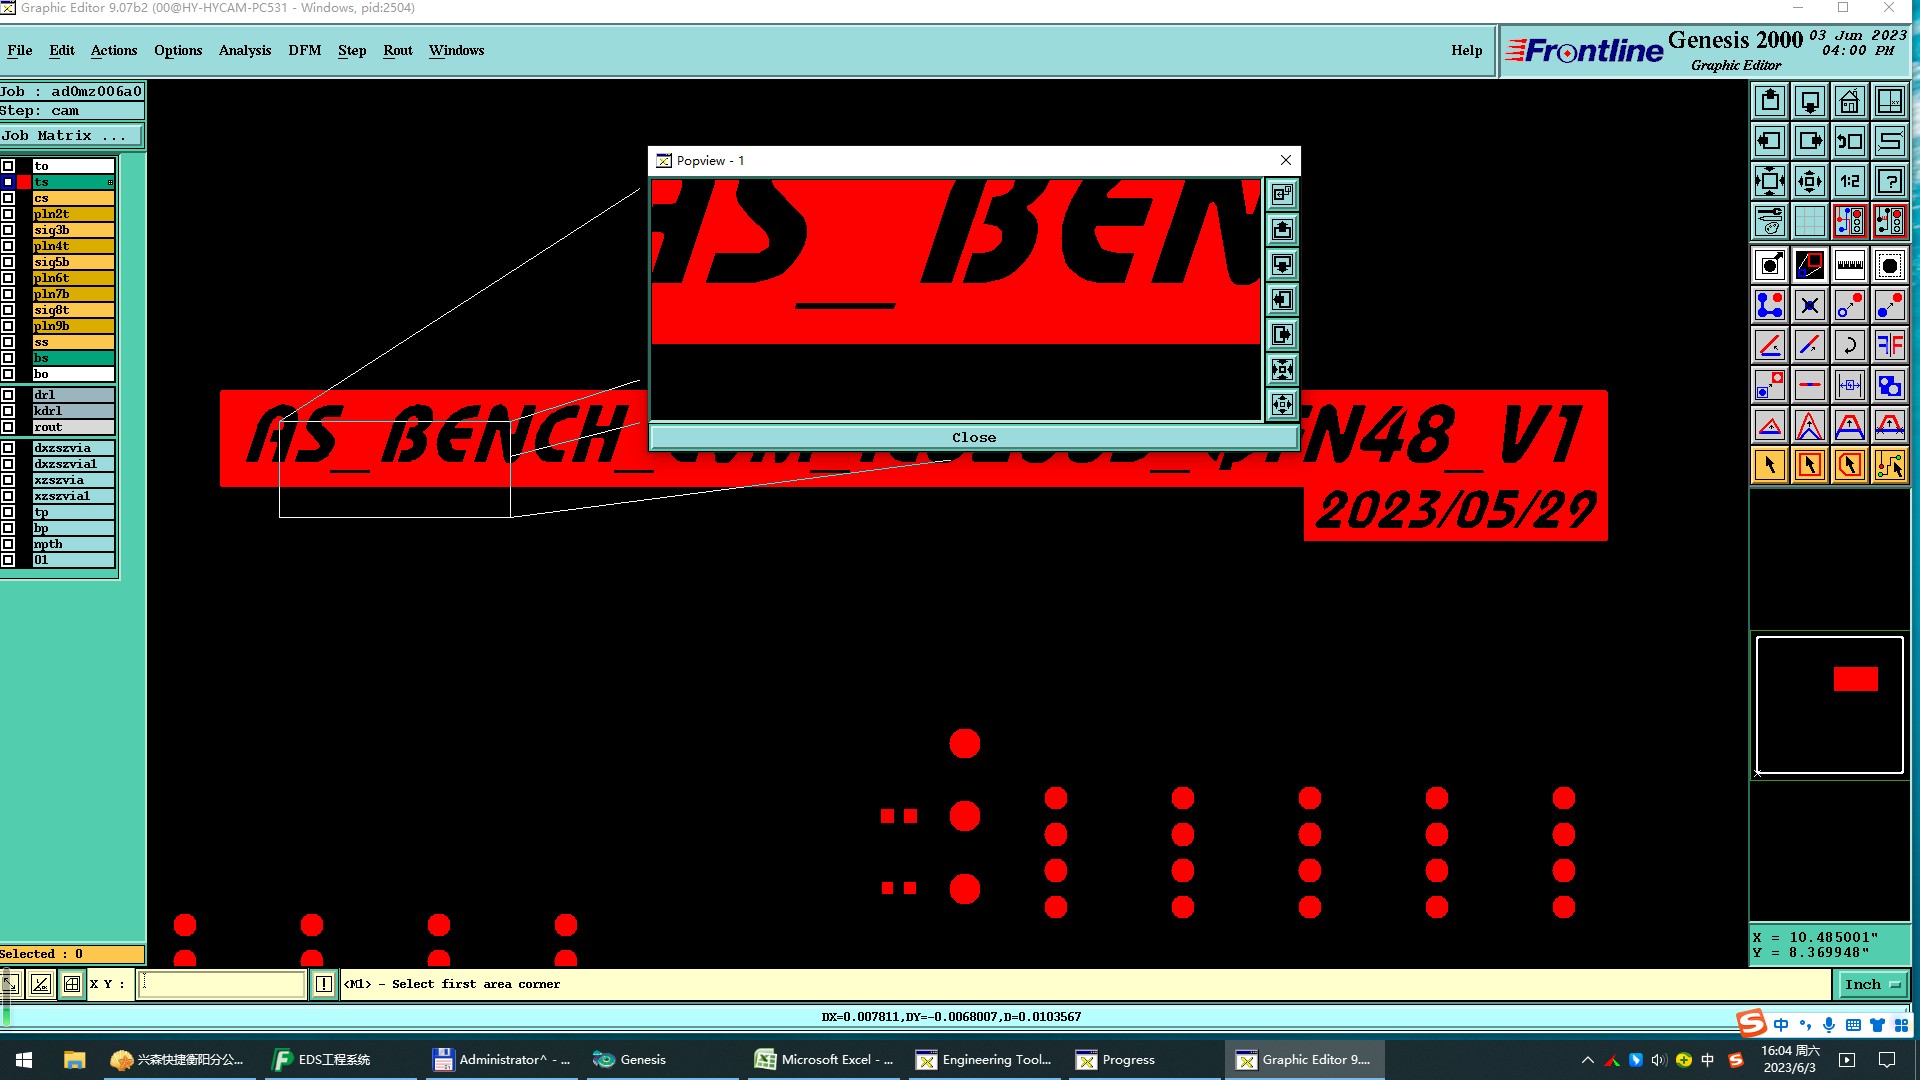Switch to Microsoft Excel in taskbar
1920x1080 pixels.
[825, 1060]
